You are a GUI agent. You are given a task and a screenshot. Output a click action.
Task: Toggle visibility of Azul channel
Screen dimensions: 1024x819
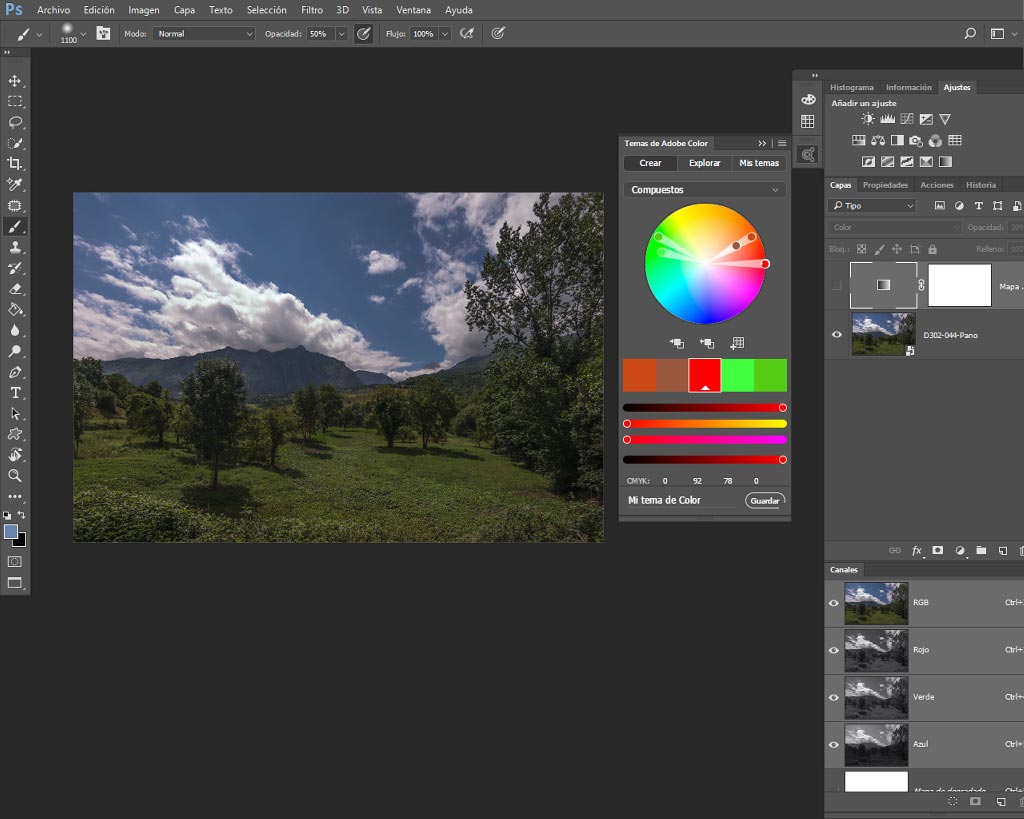tap(834, 744)
